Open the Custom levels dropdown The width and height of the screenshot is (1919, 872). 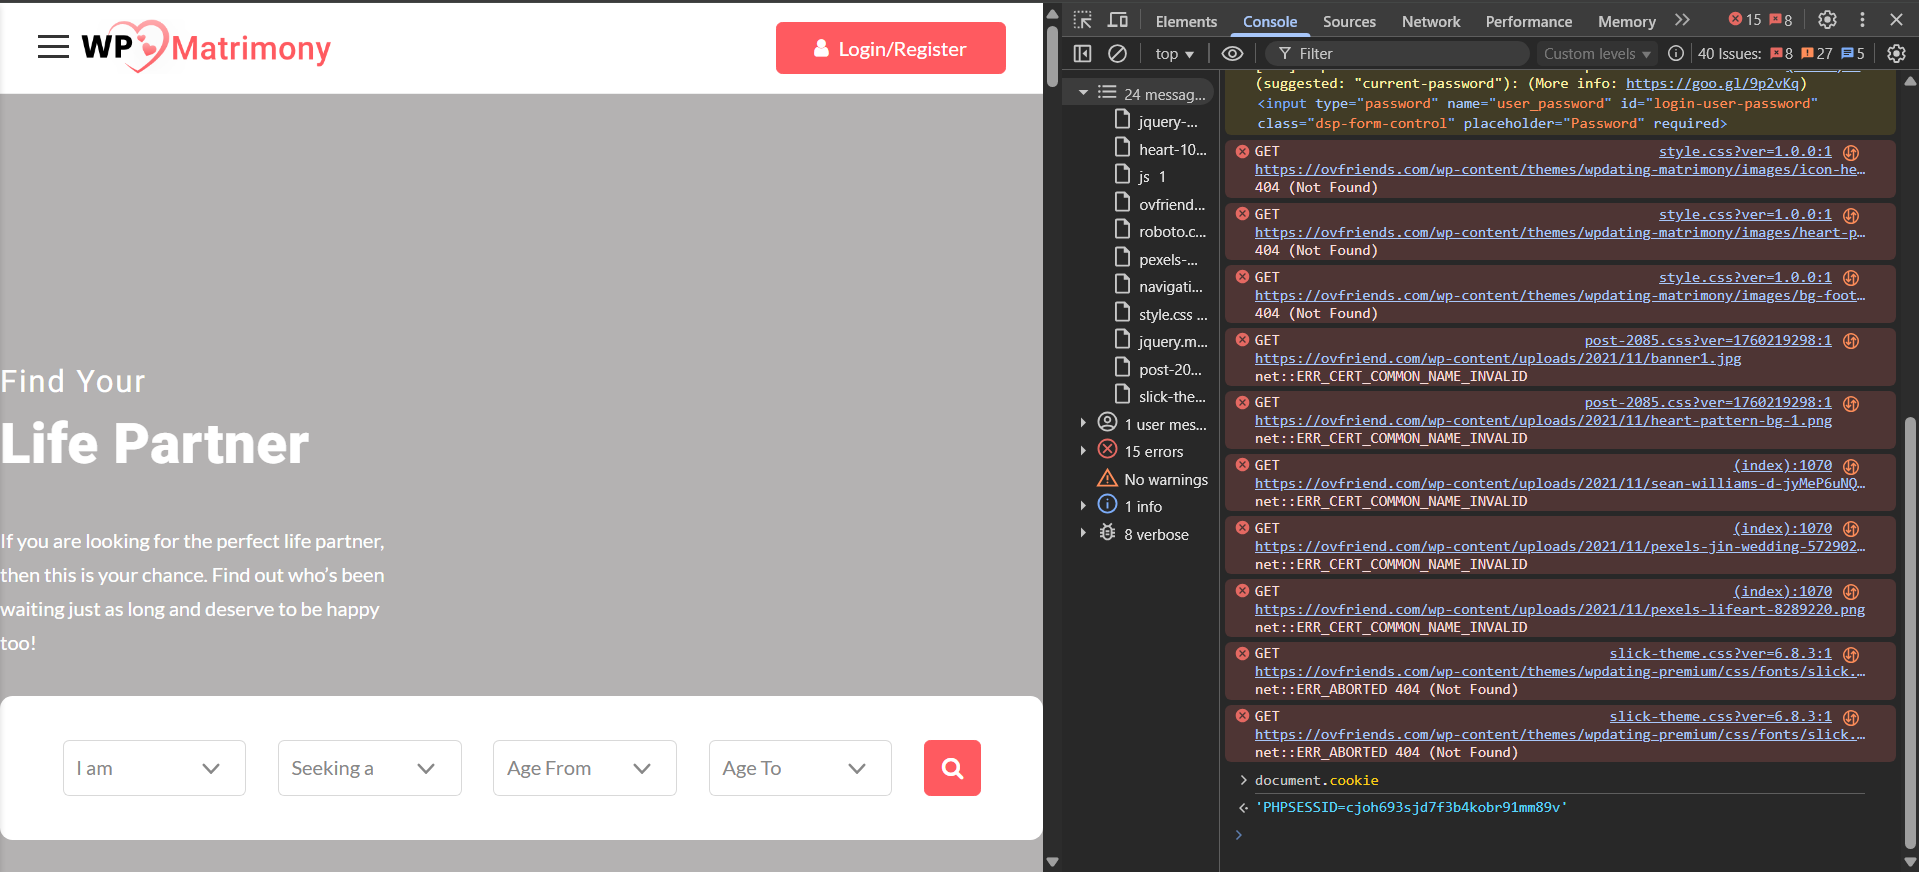(x=1596, y=54)
